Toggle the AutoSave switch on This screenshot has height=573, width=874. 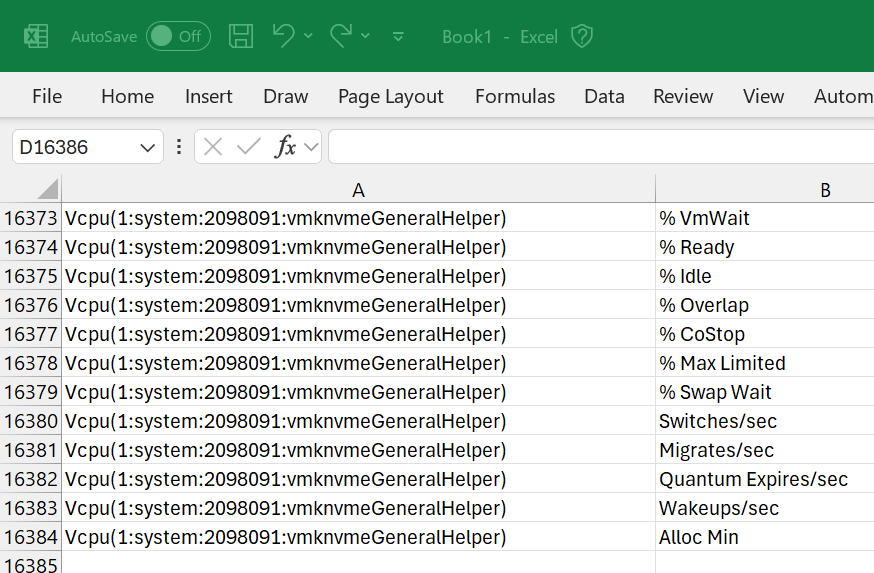click(x=178, y=37)
